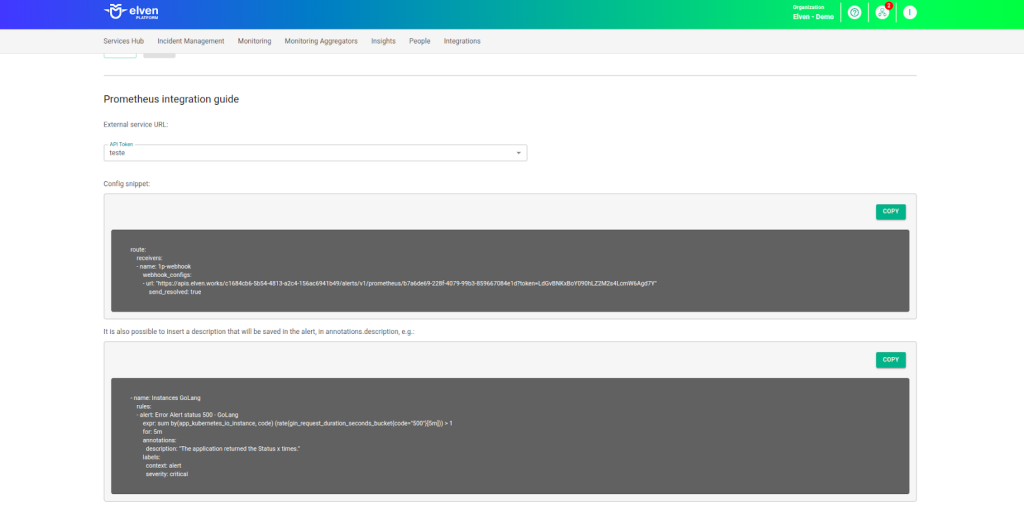Open the Integrations menu
This screenshot has height=510, width=1024.
[x=462, y=40]
